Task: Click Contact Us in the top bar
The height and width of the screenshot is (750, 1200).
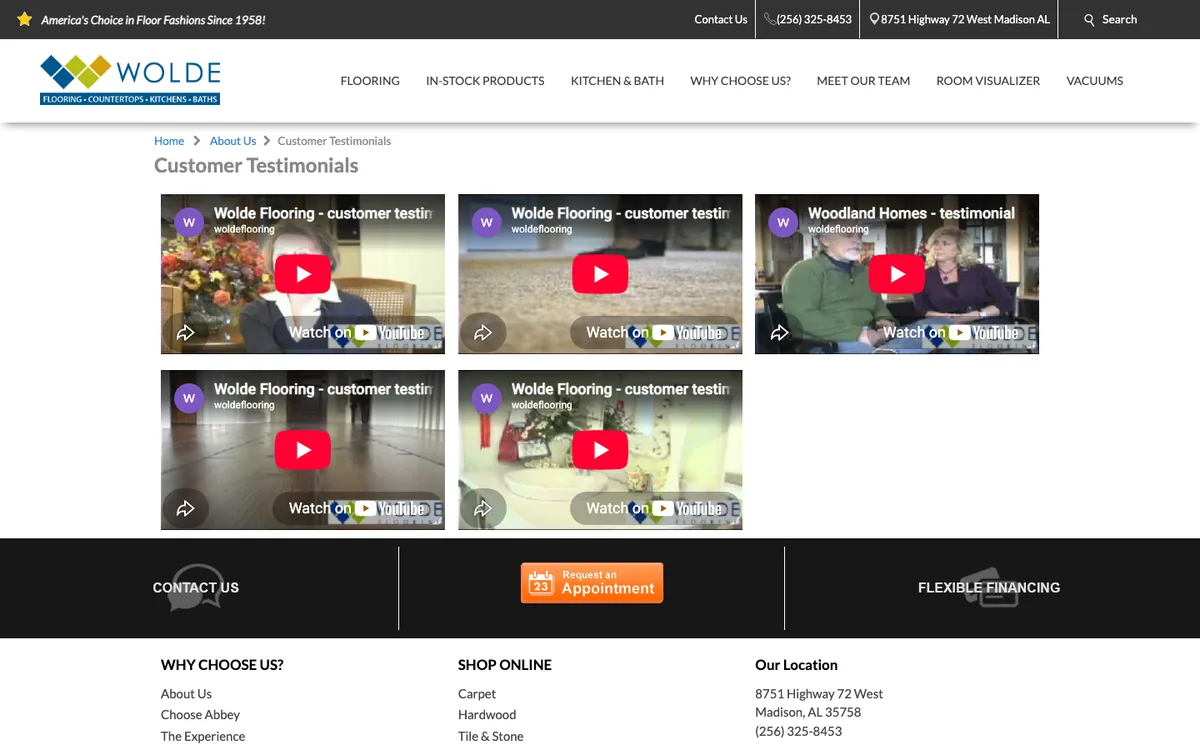Action: [721, 19]
